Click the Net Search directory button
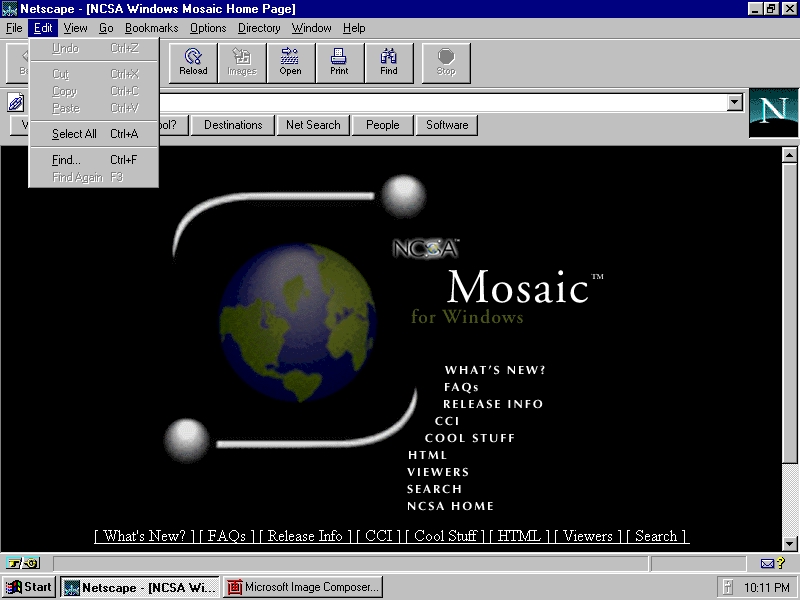This screenshot has width=800, height=600. click(x=313, y=125)
